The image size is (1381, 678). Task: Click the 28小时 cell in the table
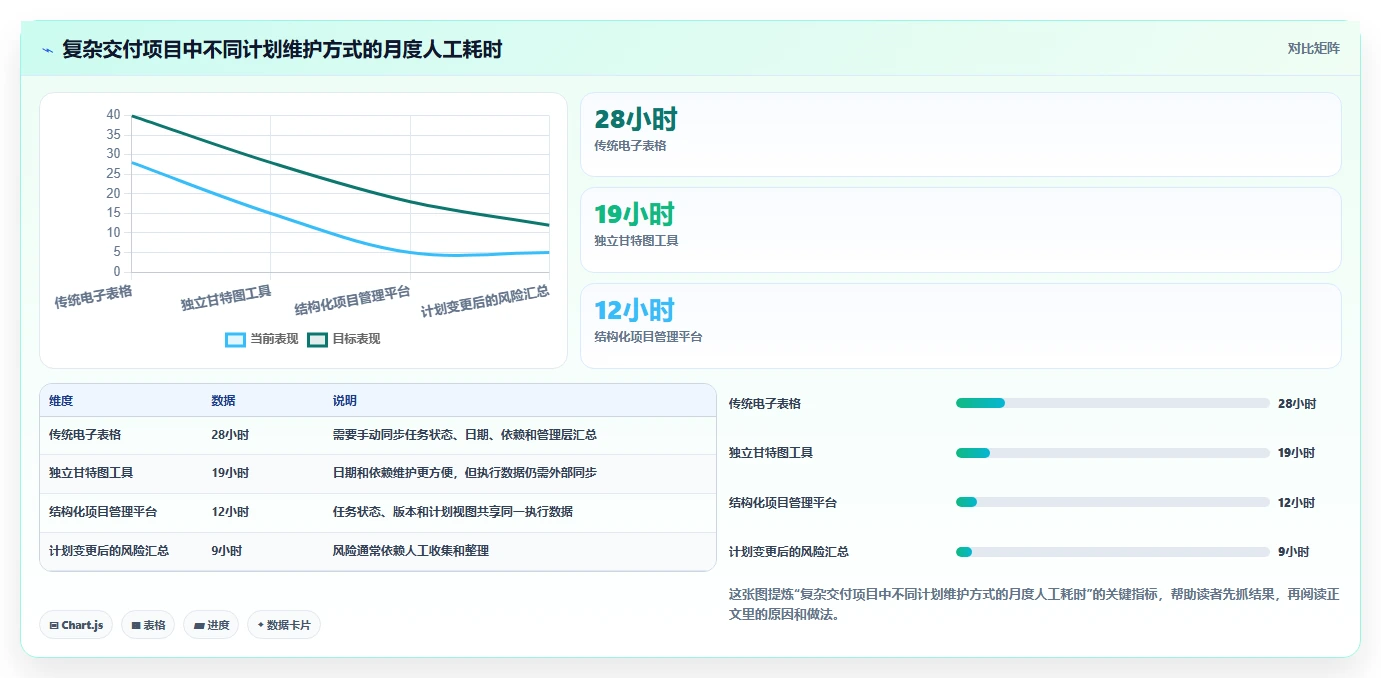(x=230, y=435)
